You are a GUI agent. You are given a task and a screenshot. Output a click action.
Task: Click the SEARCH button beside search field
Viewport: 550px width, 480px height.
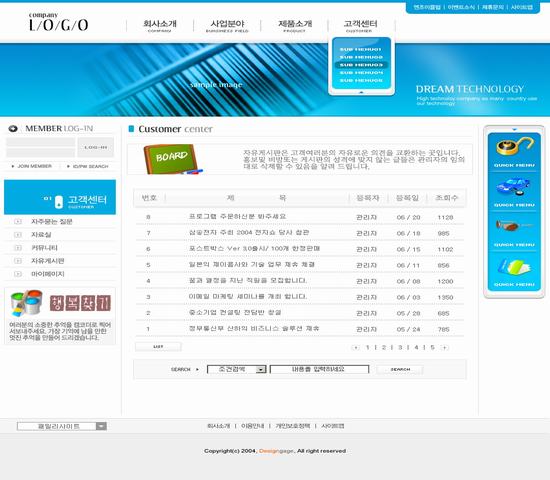click(x=400, y=369)
